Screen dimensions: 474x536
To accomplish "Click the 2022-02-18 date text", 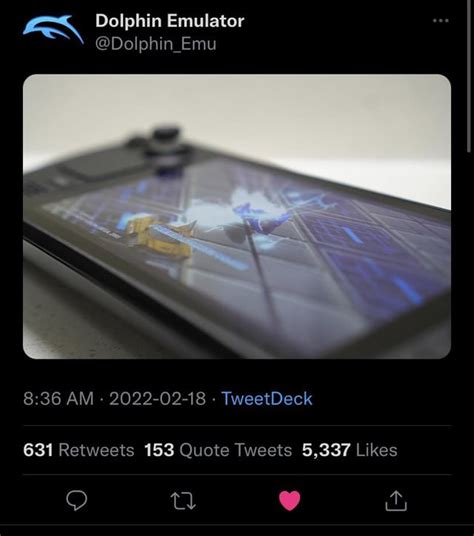I will coord(158,399).
